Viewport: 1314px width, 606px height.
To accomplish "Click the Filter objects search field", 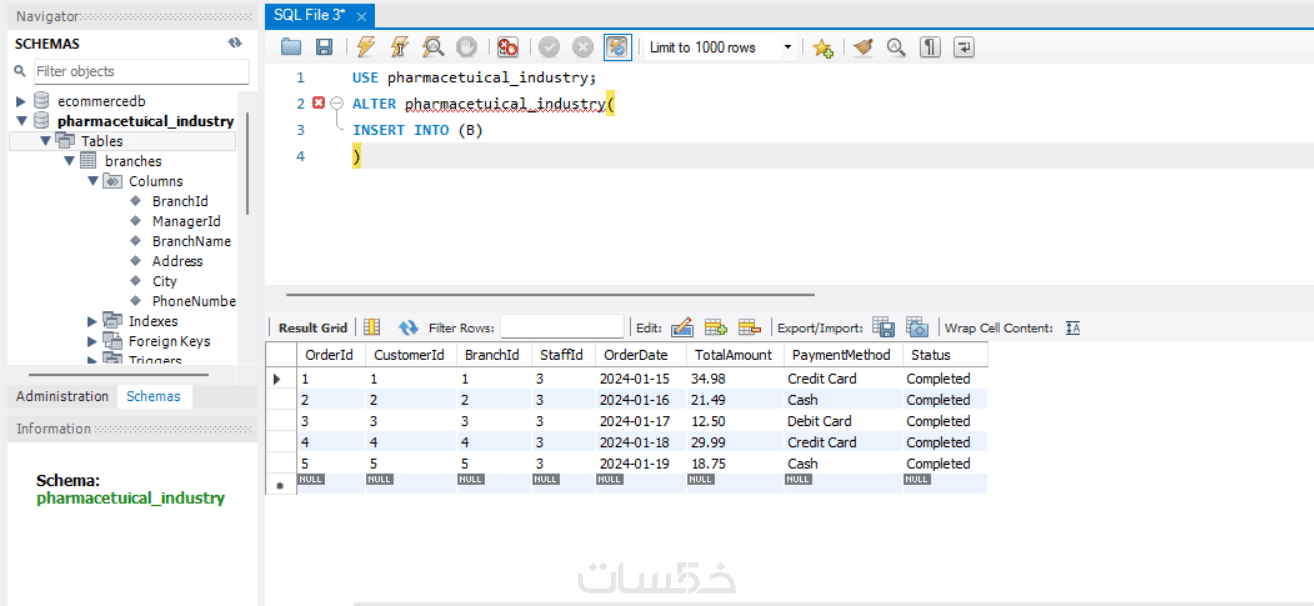I will [x=141, y=71].
